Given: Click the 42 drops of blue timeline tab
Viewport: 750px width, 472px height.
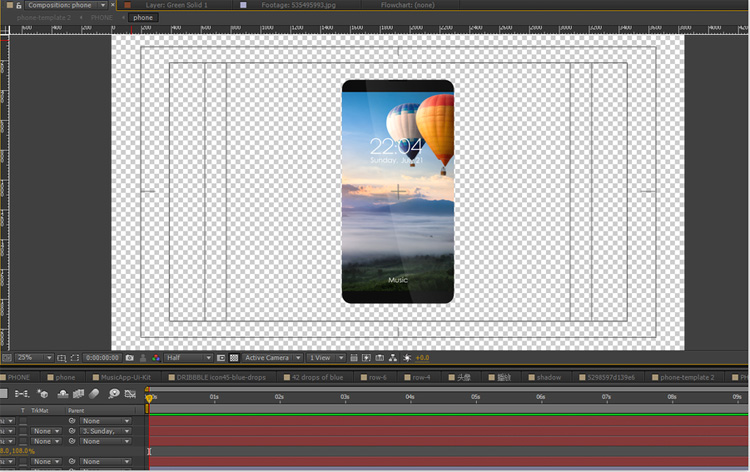Looking at the screenshot, I should pos(316,377).
